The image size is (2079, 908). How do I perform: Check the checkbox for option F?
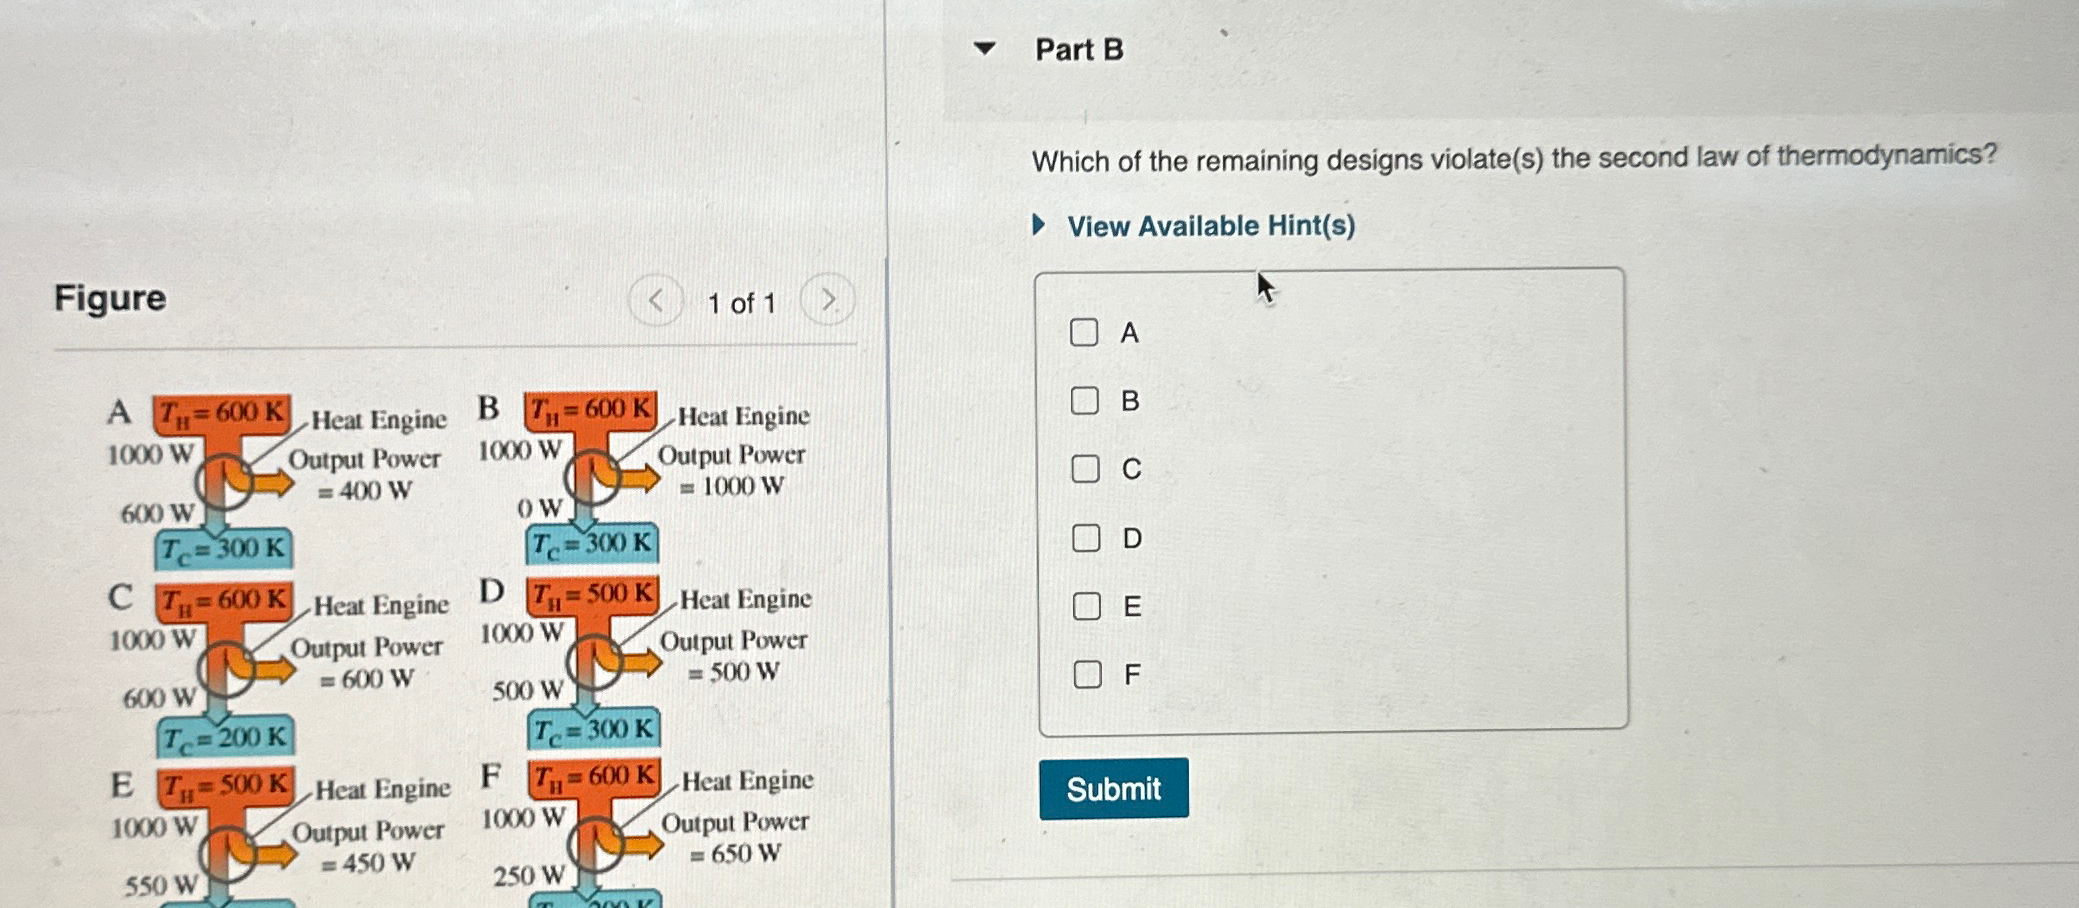coord(1086,675)
